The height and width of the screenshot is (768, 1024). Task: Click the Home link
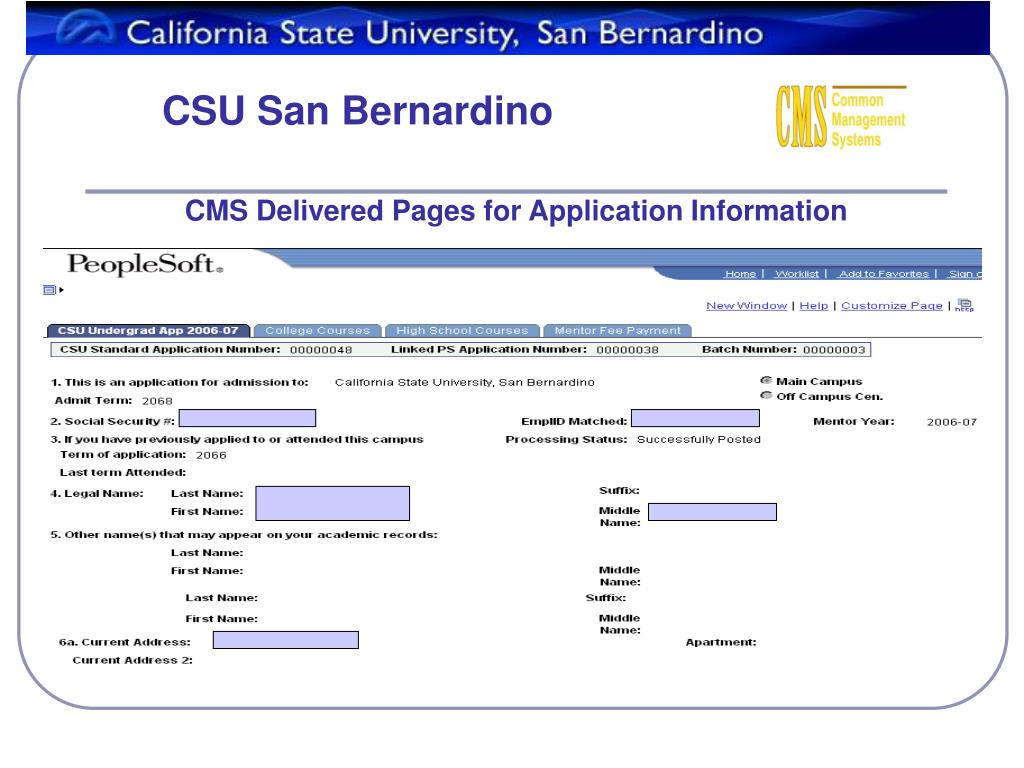(x=740, y=274)
